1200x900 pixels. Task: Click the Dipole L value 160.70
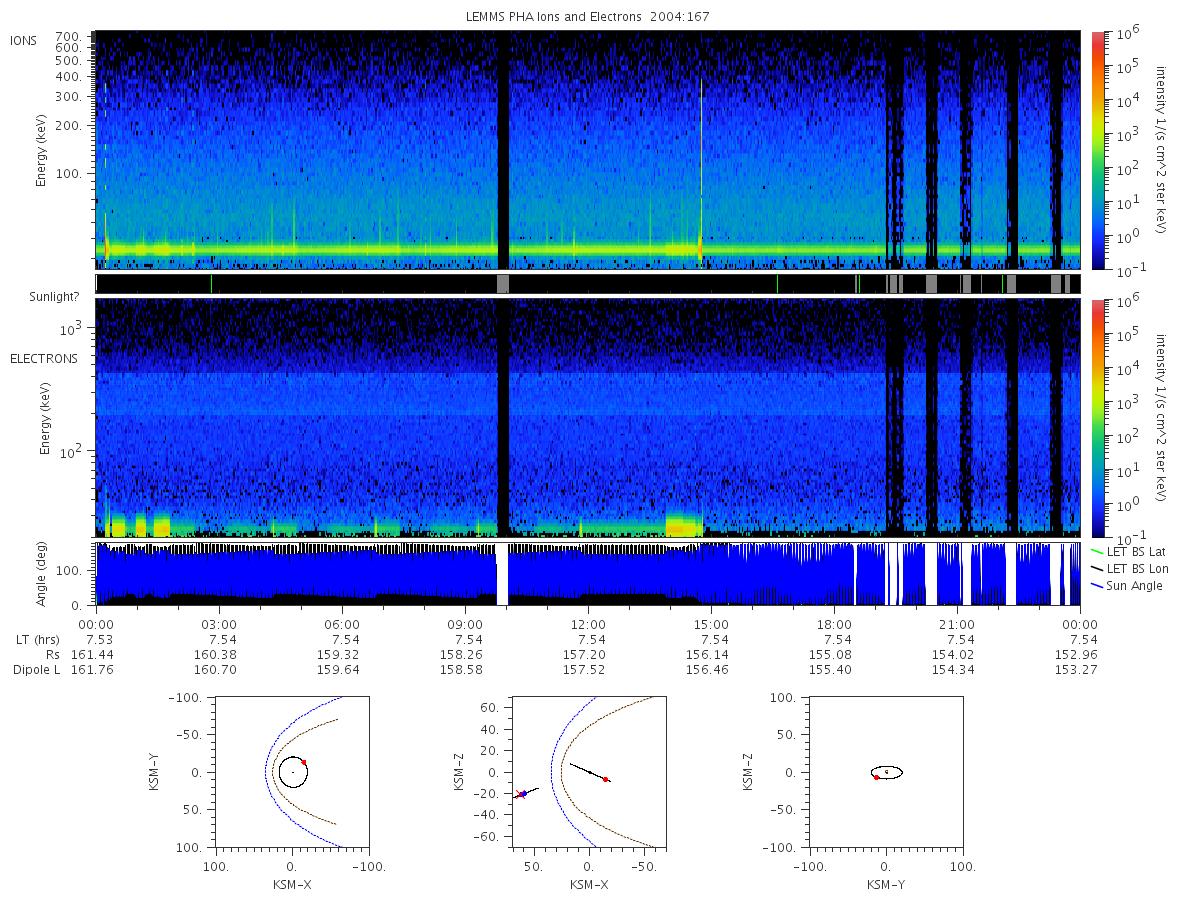click(215, 669)
